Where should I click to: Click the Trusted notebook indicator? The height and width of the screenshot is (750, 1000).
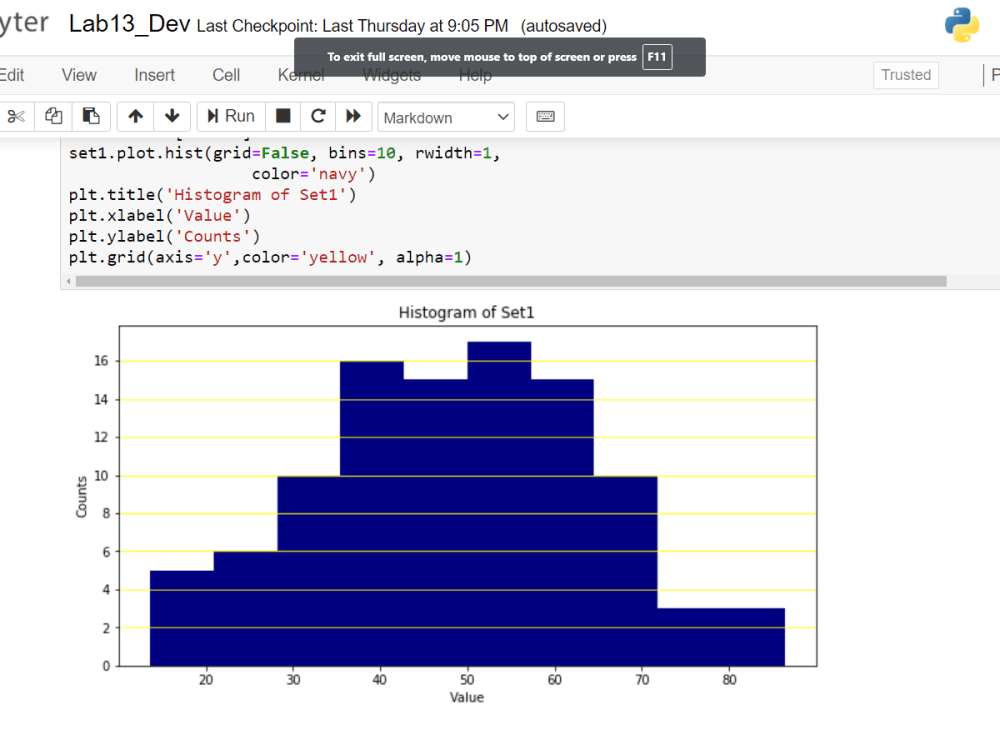pyautogui.click(x=906, y=75)
